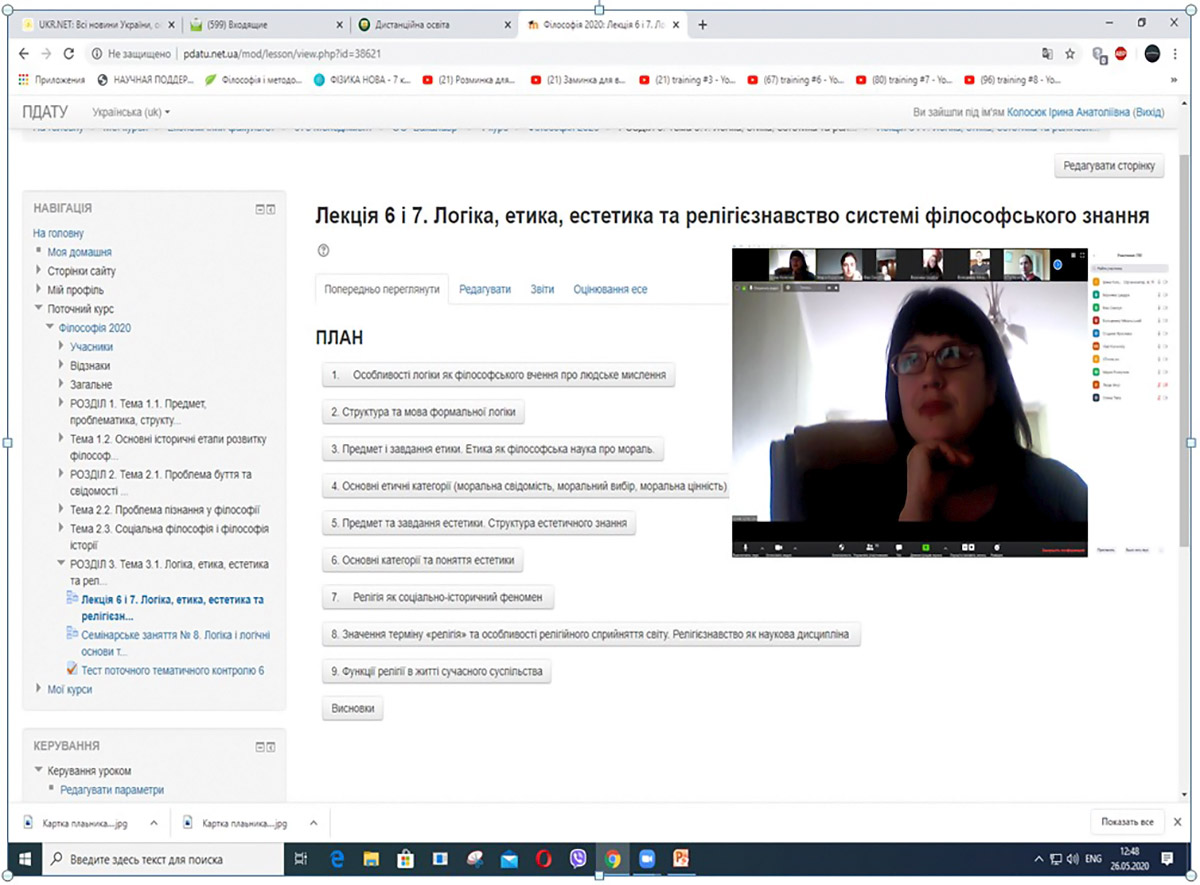Expand the Учасники tree node
The width and height of the screenshot is (1200, 885).
[60, 347]
